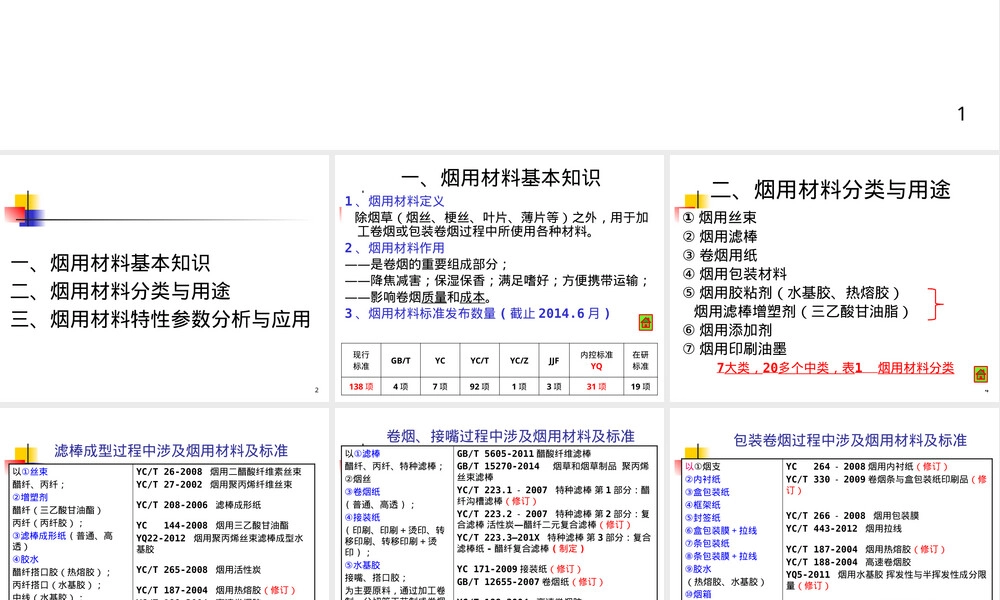Click list item ⑦ 烟用印刷油墨

(x=734, y=349)
